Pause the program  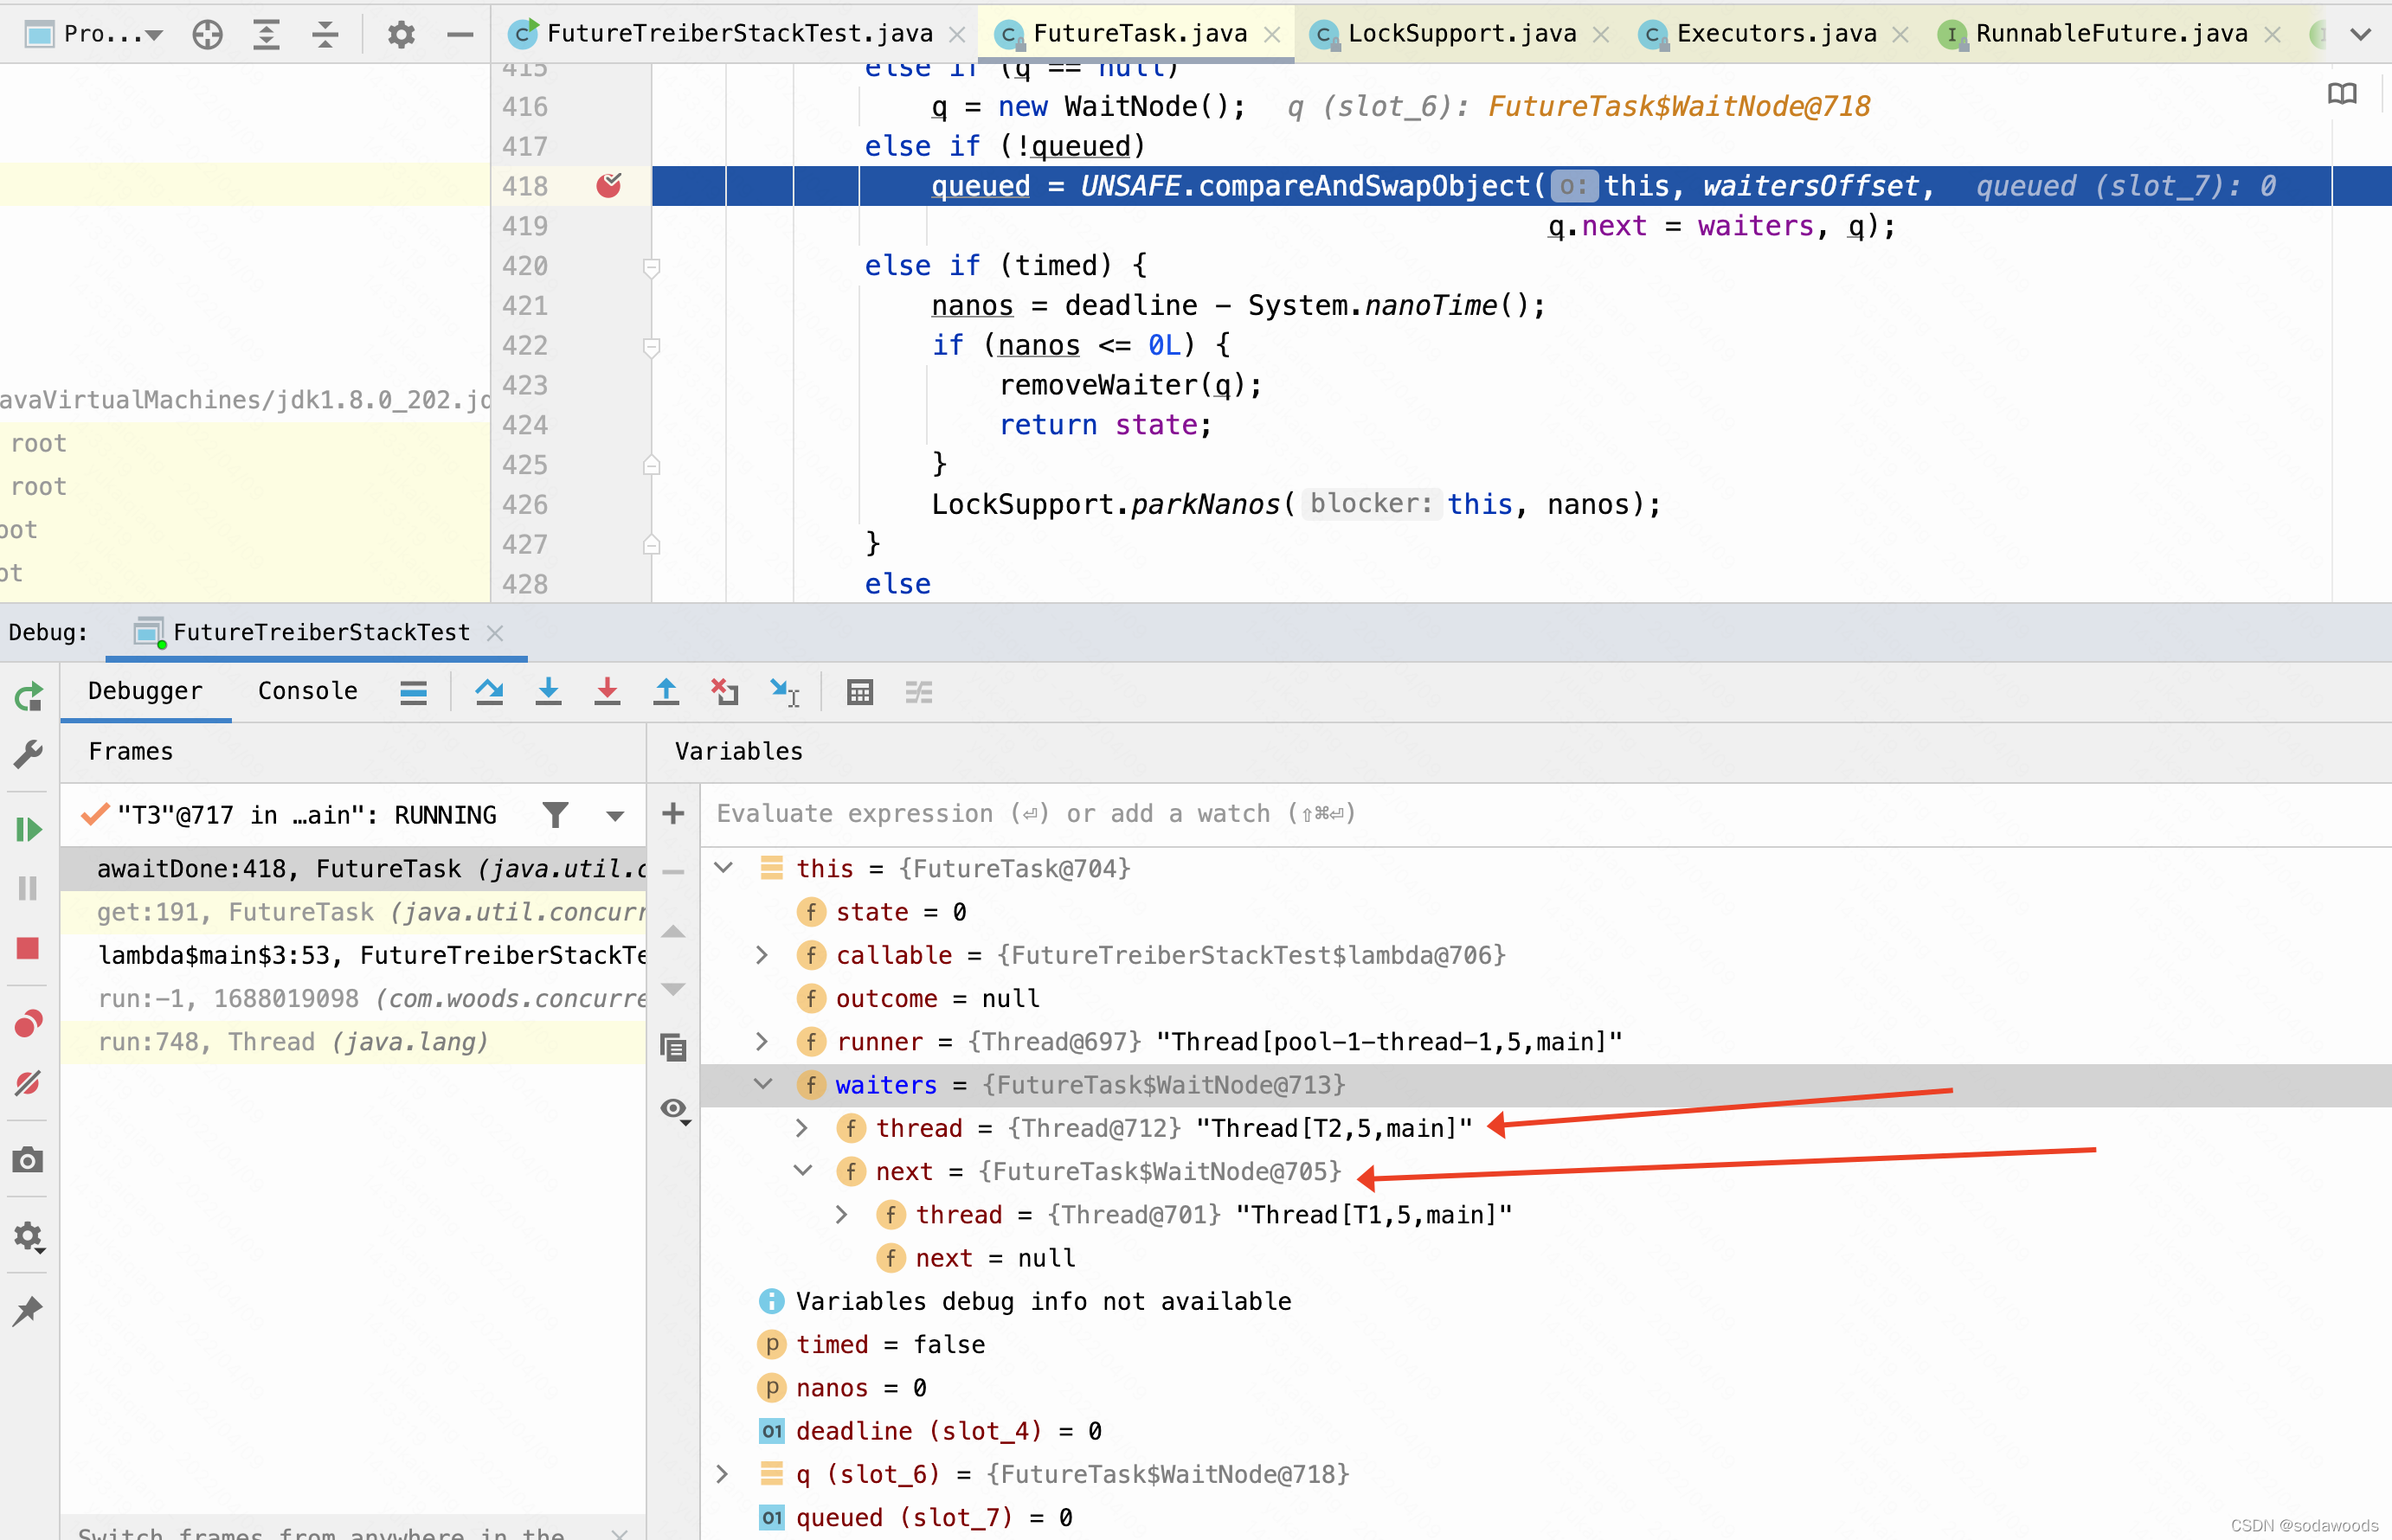point(28,888)
